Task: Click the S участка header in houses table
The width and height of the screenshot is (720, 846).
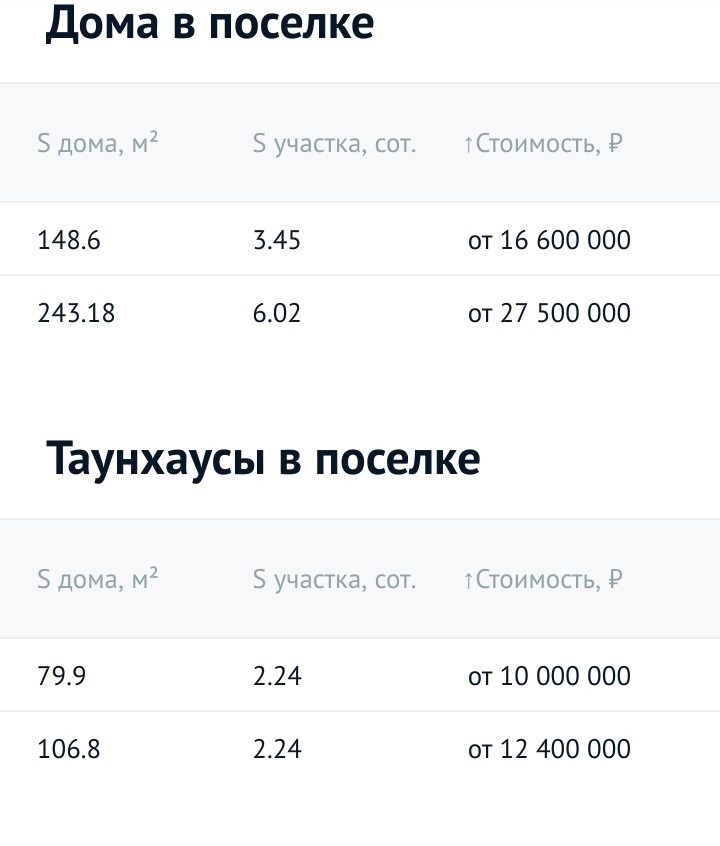Action: coord(335,144)
